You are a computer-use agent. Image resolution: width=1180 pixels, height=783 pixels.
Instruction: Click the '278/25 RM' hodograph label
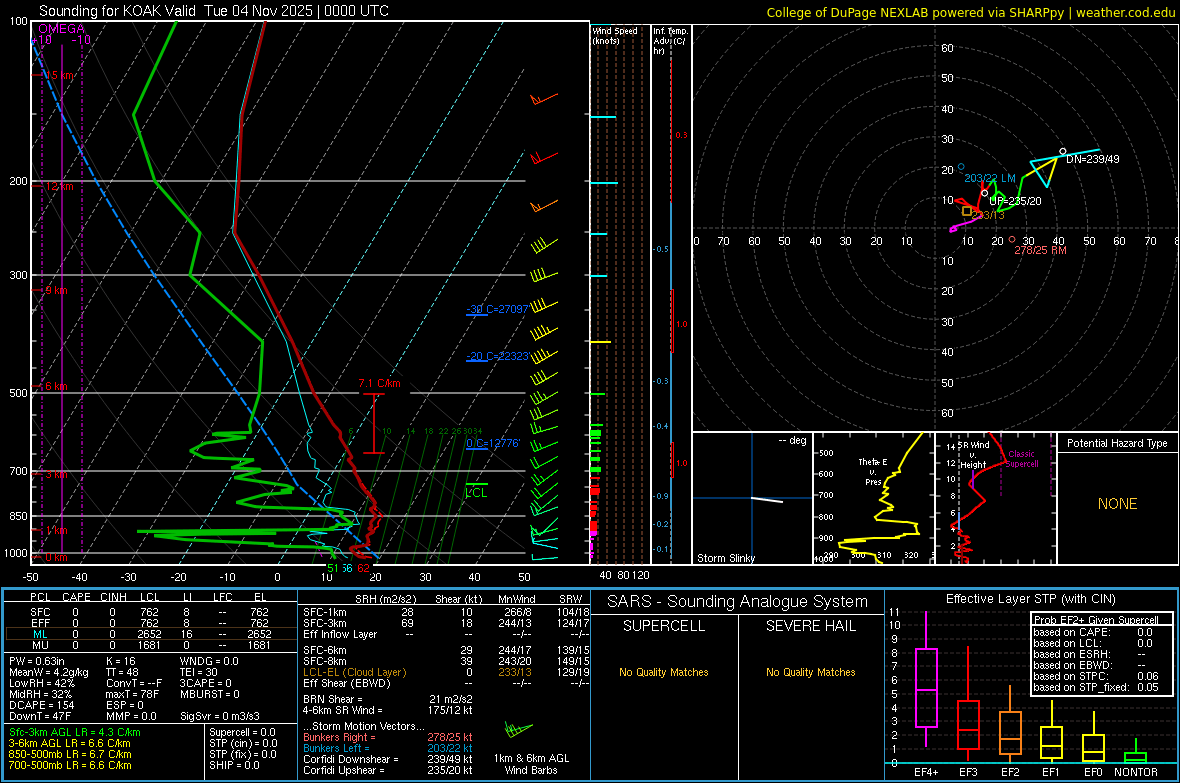[x=1040, y=250]
